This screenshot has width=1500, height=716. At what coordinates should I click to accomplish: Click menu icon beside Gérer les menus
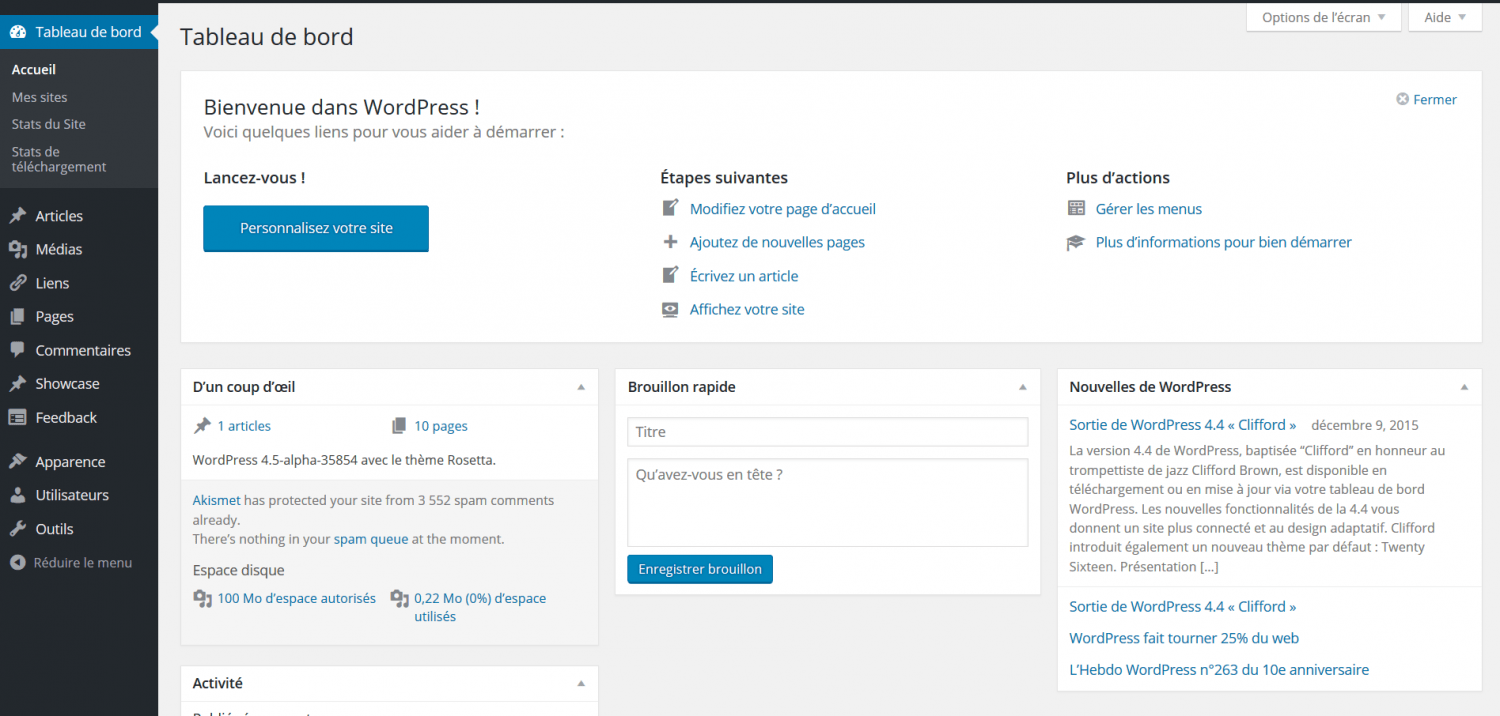coord(1076,209)
